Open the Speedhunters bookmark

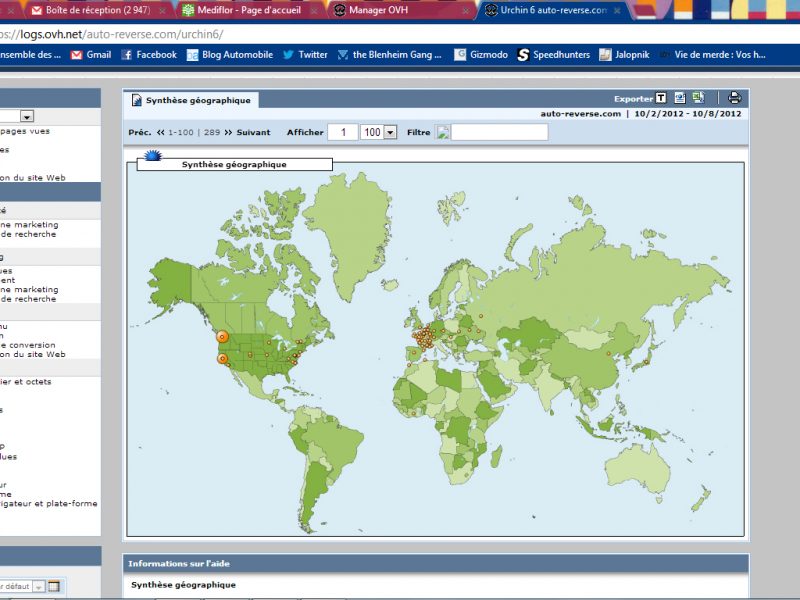pyautogui.click(x=553, y=55)
